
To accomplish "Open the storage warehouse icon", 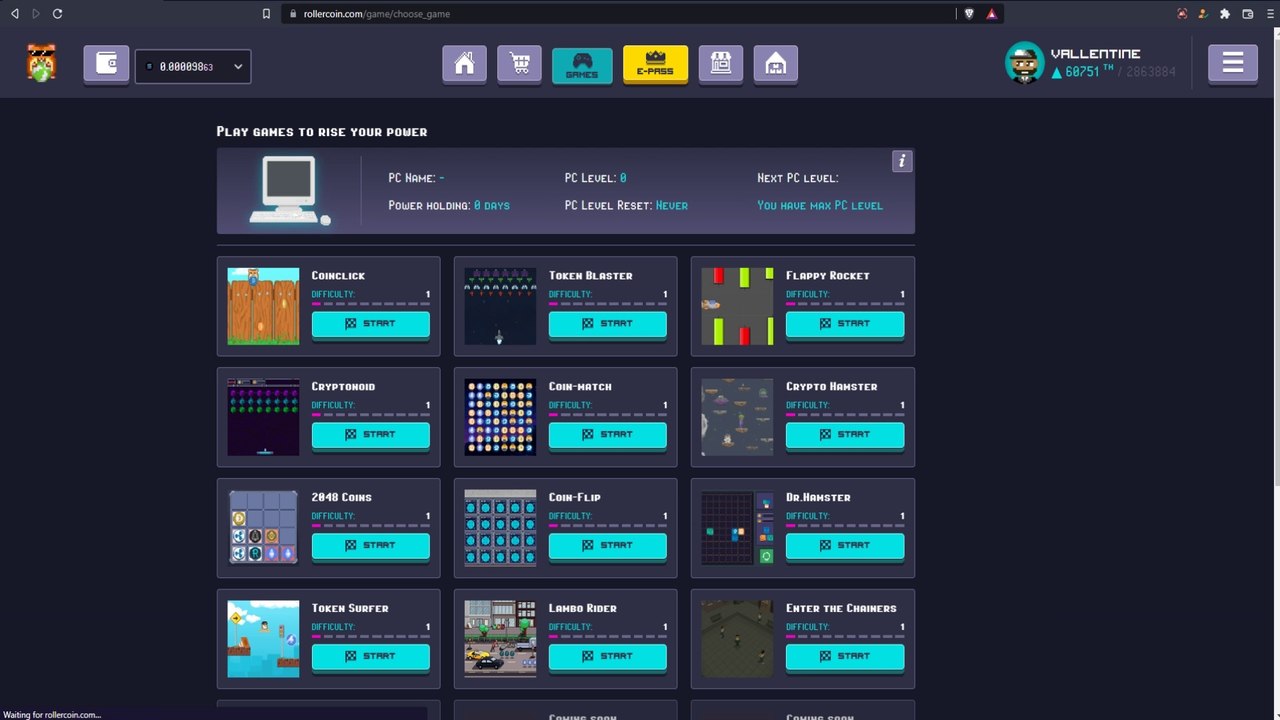I will coord(776,64).
